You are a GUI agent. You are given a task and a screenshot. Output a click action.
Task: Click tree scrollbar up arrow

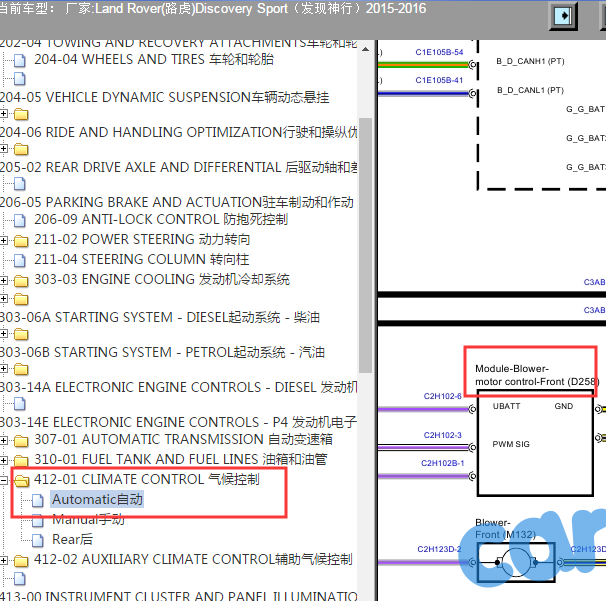point(365,49)
